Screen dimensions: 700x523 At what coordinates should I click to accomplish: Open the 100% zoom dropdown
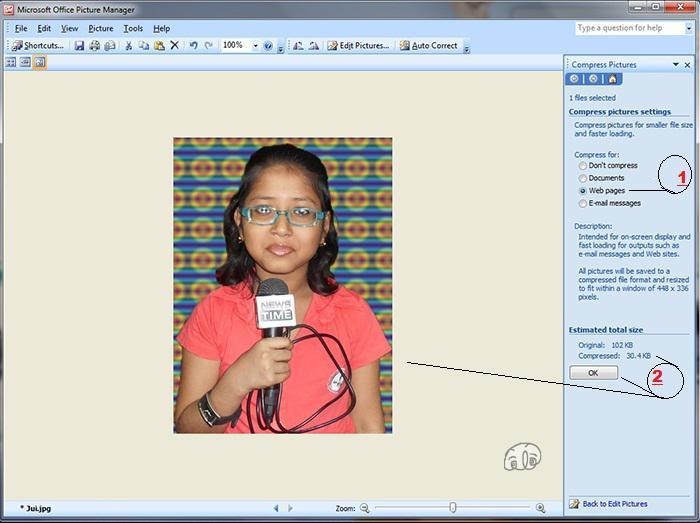point(255,46)
